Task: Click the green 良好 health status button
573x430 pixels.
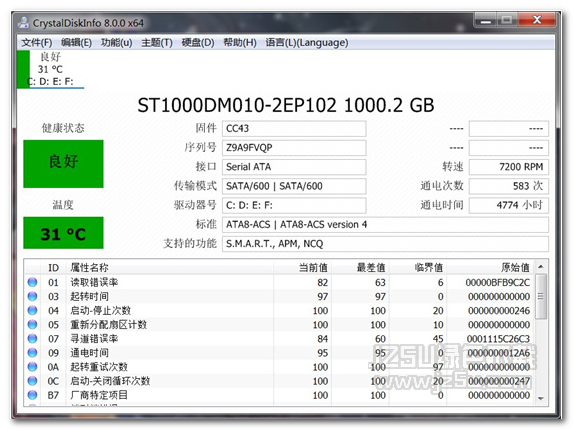Action: coord(63,164)
